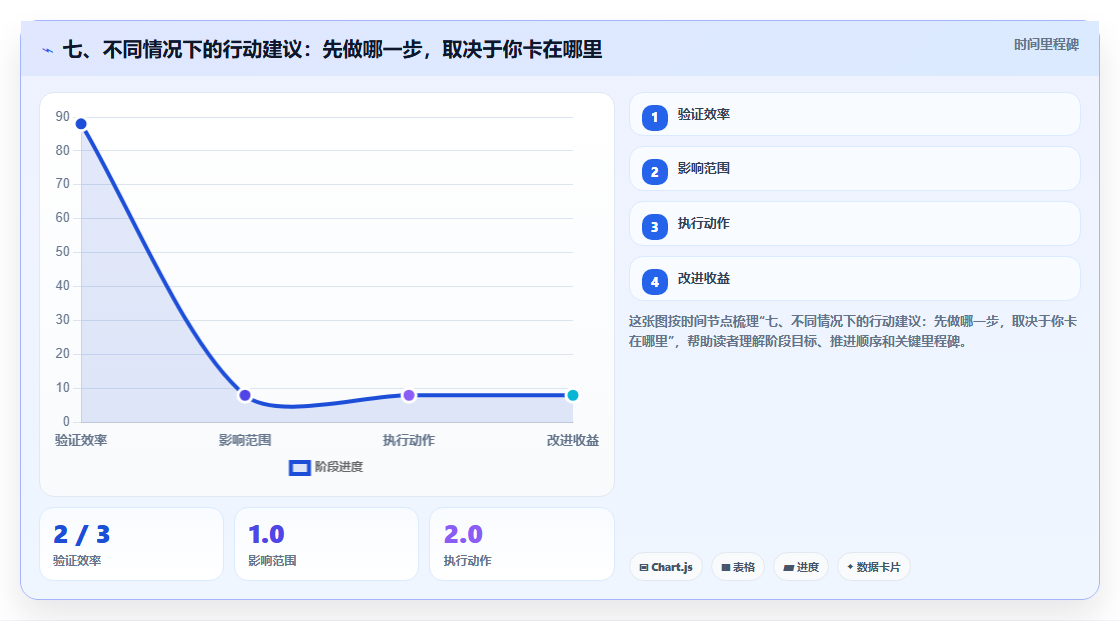Click the '2.0' value in the 执行动作 card

click(463, 535)
